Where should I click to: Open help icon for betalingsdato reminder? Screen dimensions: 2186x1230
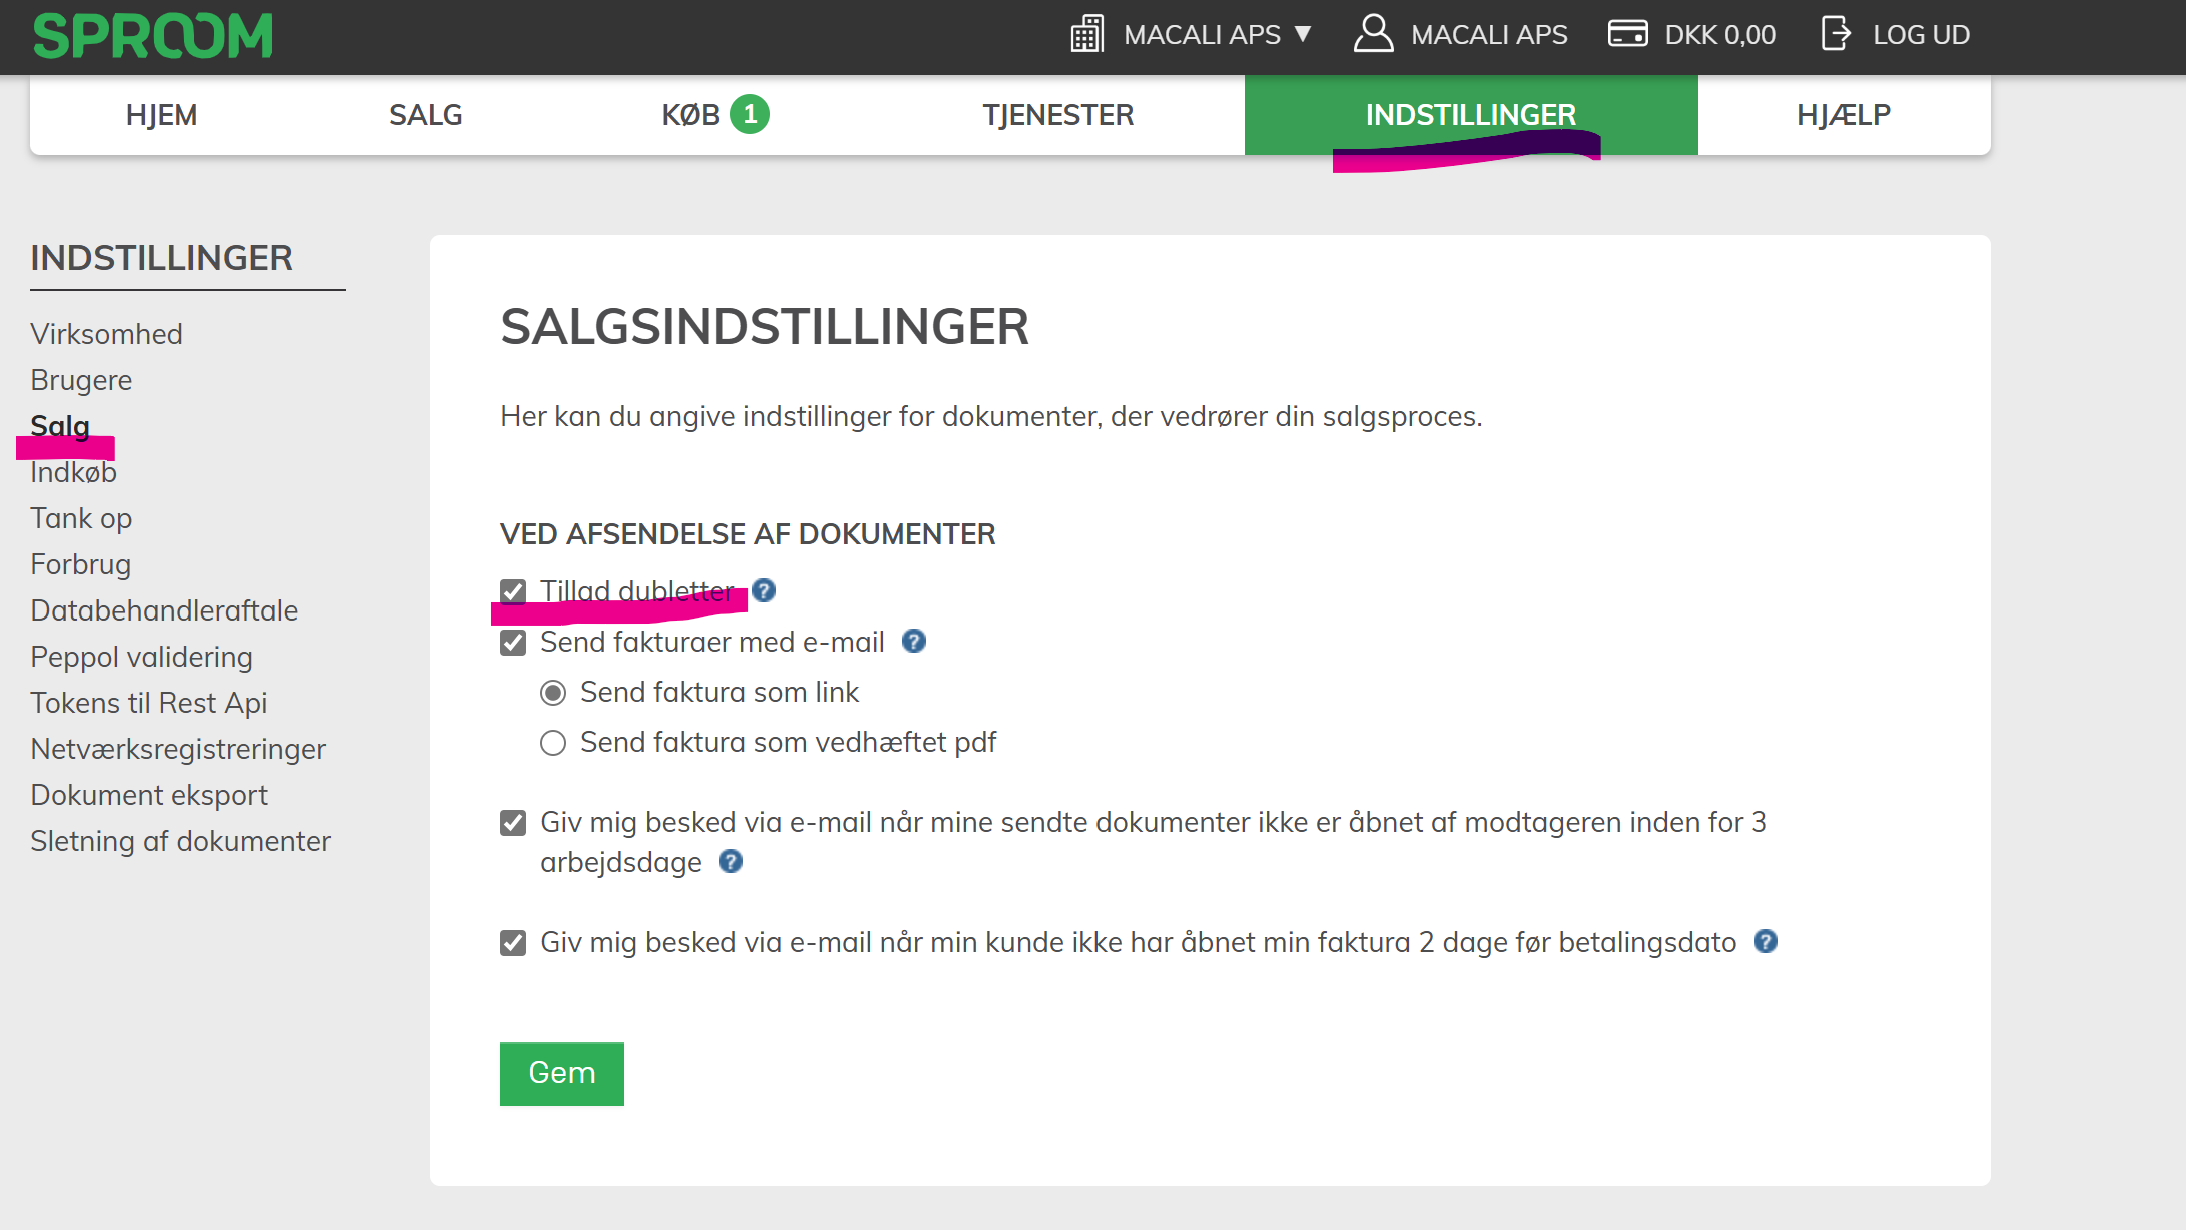1766,942
